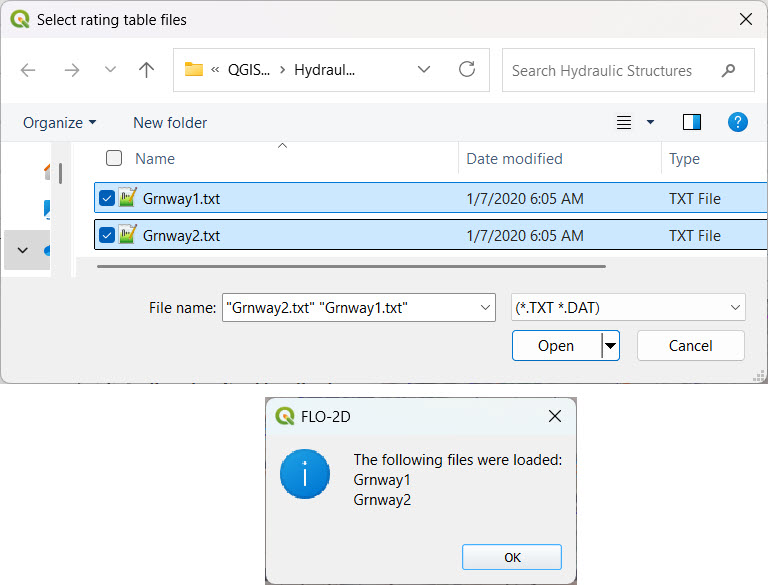Refresh the folder contents

pyautogui.click(x=466, y=70)
